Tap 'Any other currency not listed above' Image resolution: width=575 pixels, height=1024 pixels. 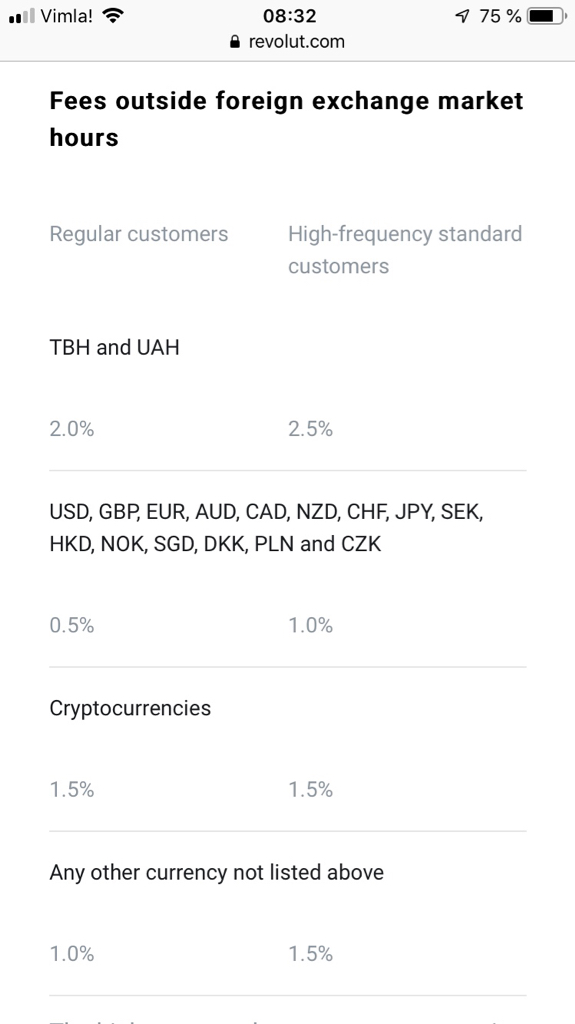coord(216,872)
